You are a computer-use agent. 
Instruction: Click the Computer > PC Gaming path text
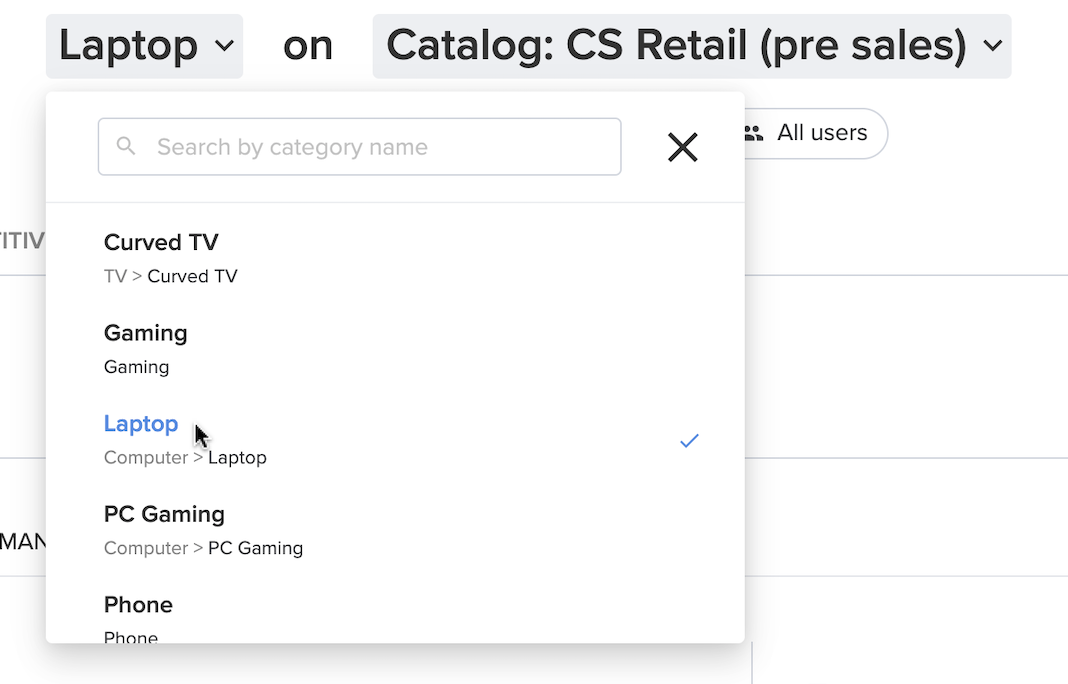tap(203, 548)
